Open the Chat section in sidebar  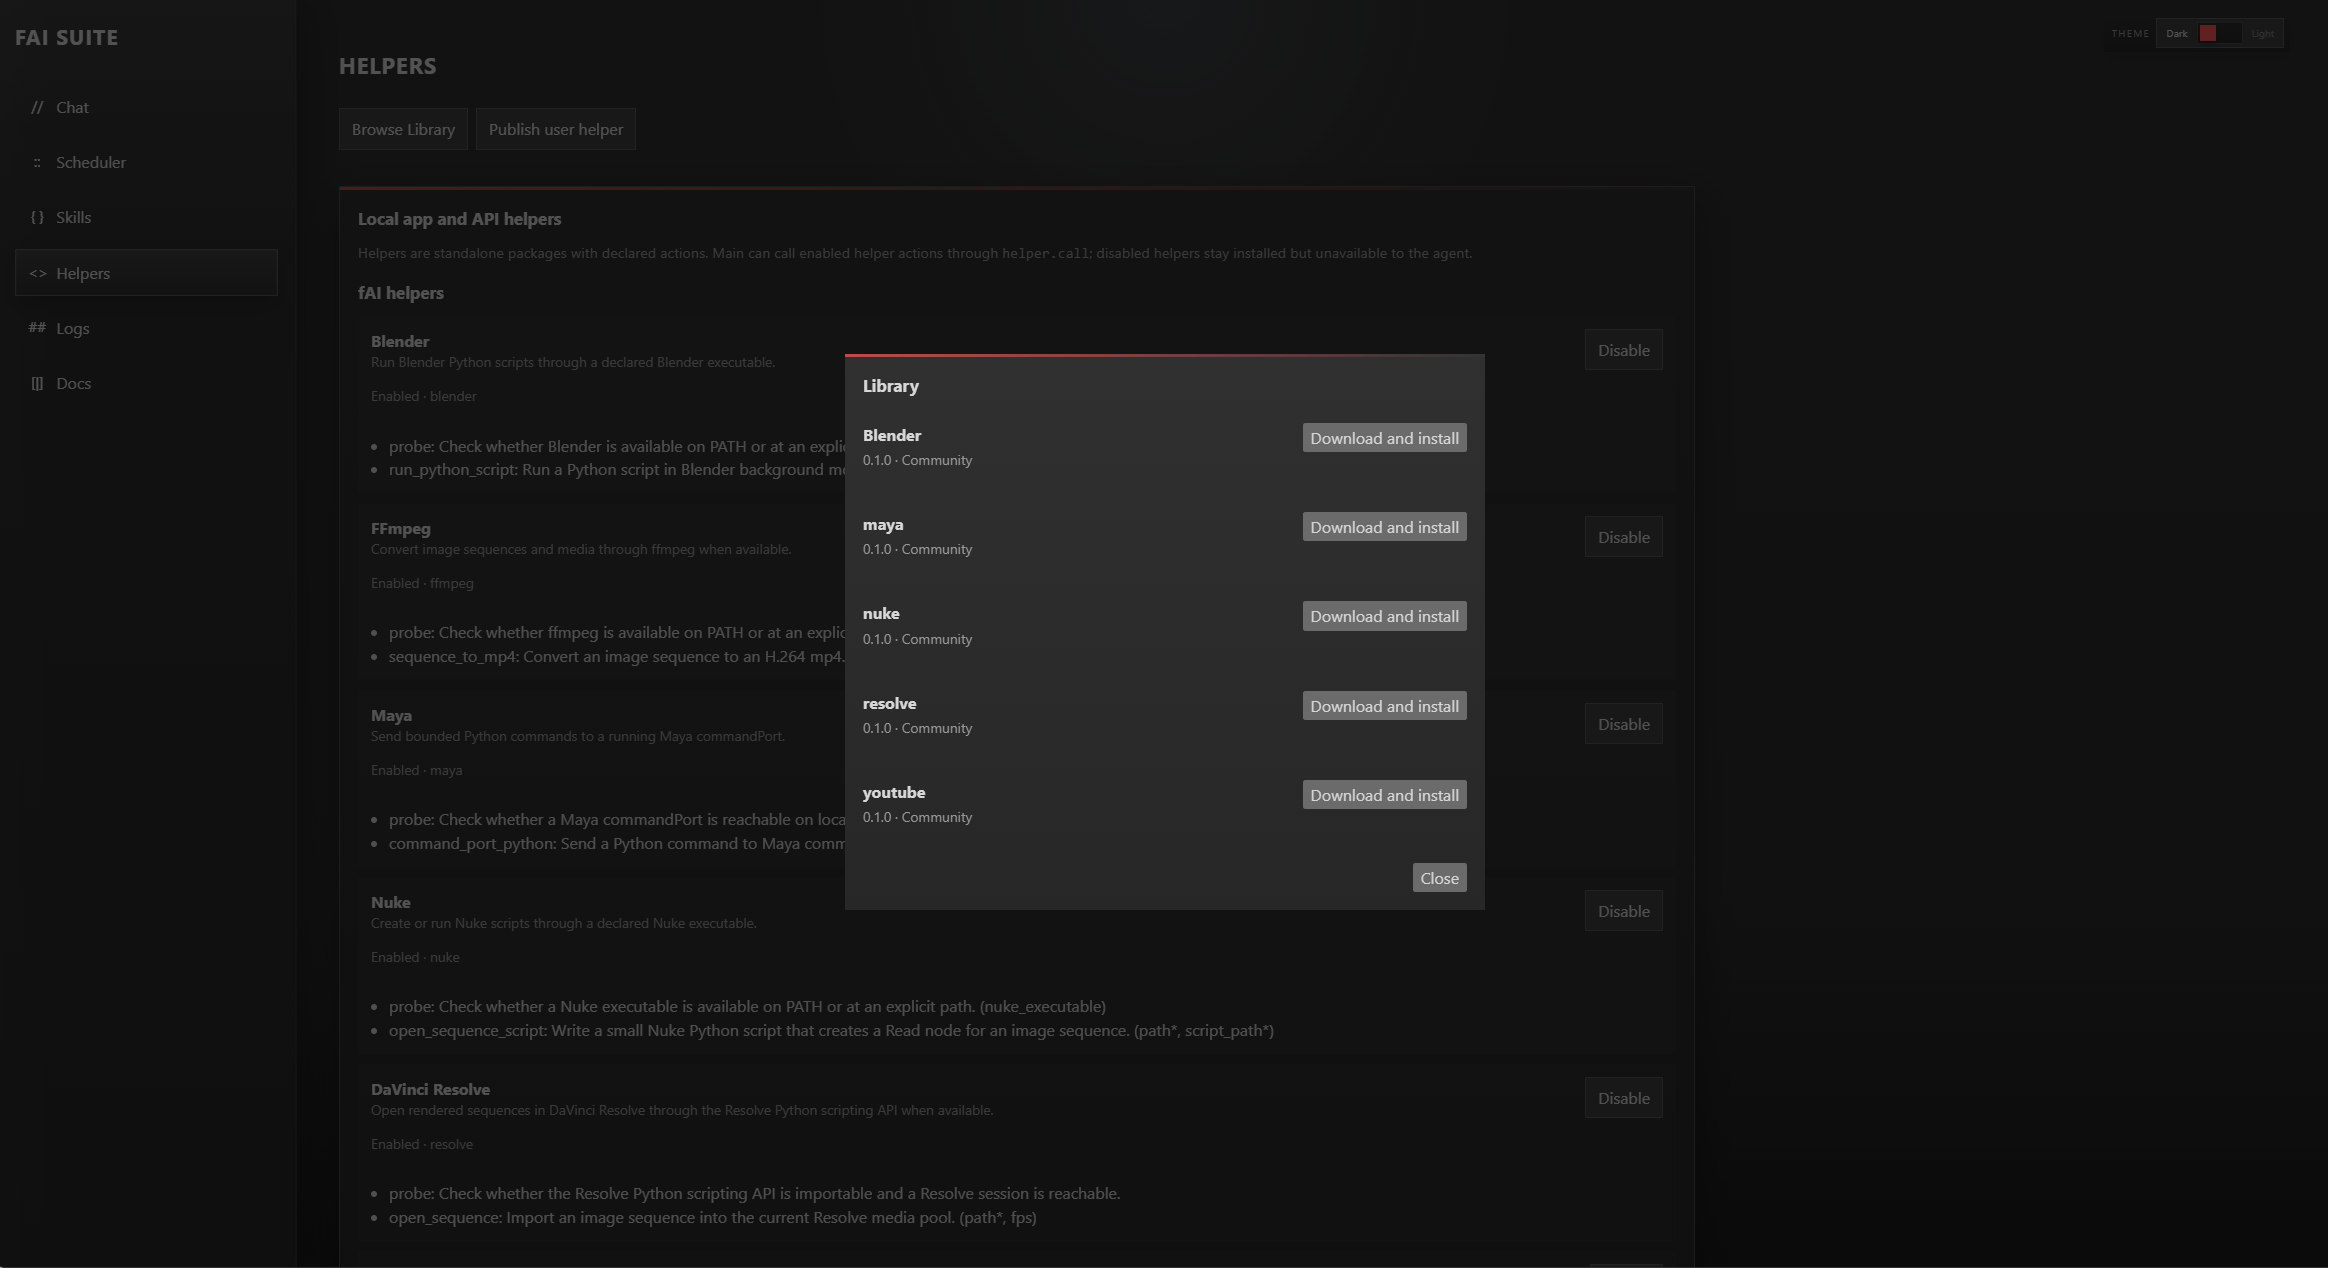[x=146, y=107]
